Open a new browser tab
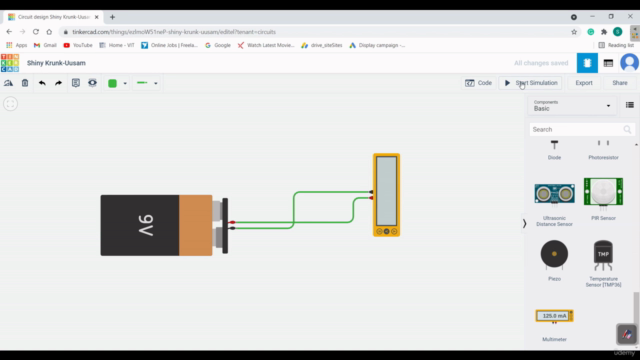 (112, 17)
